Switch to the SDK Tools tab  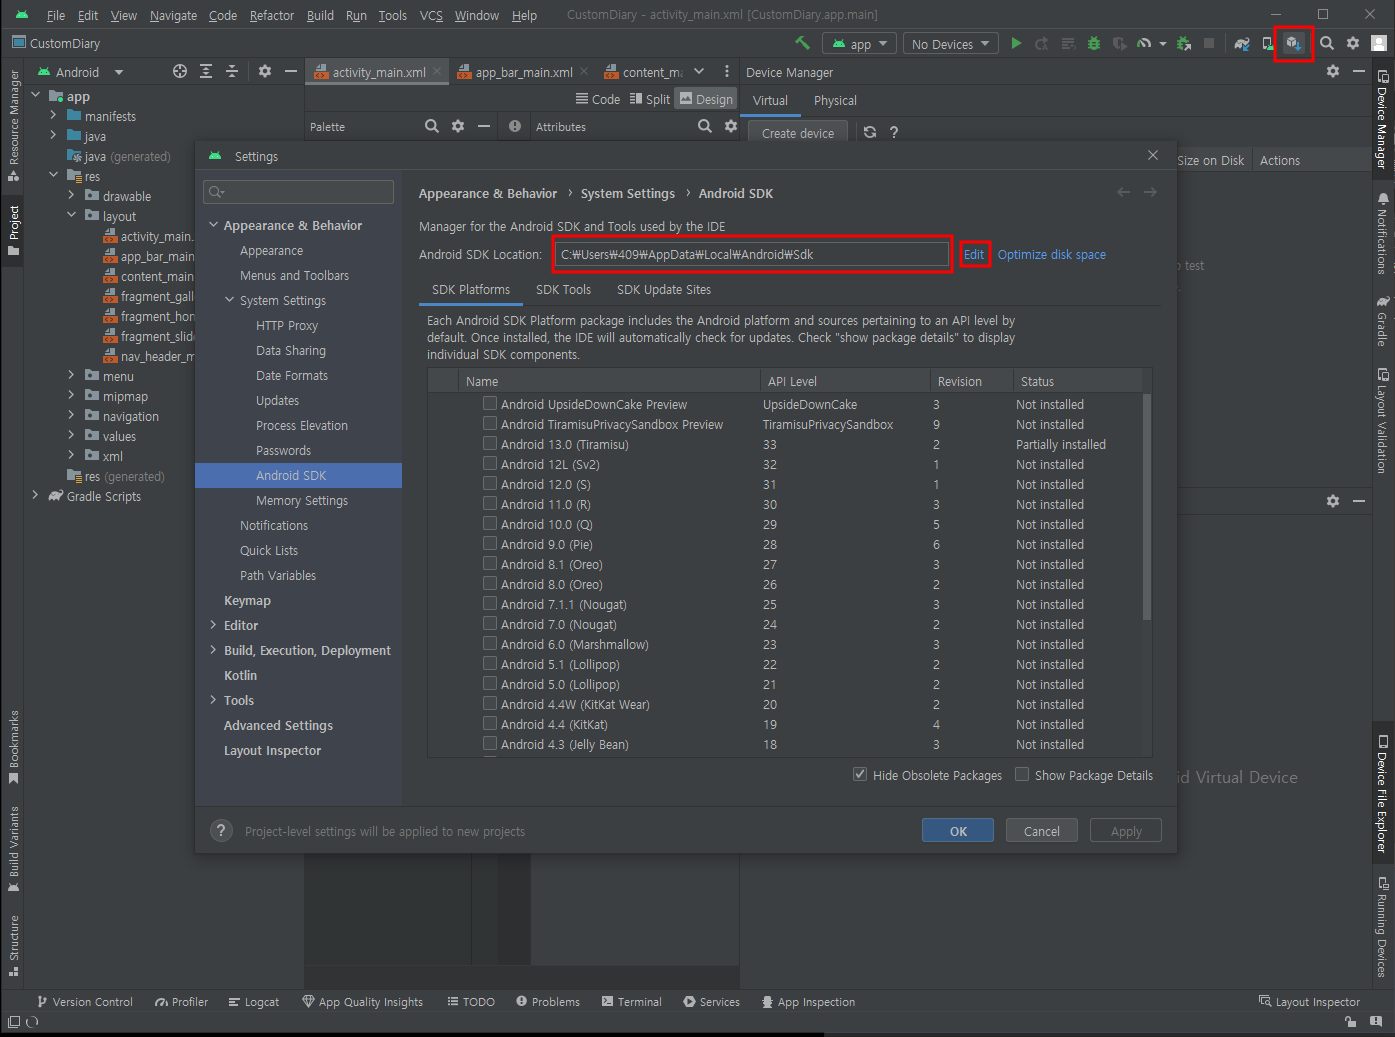(x=563, y=289)
